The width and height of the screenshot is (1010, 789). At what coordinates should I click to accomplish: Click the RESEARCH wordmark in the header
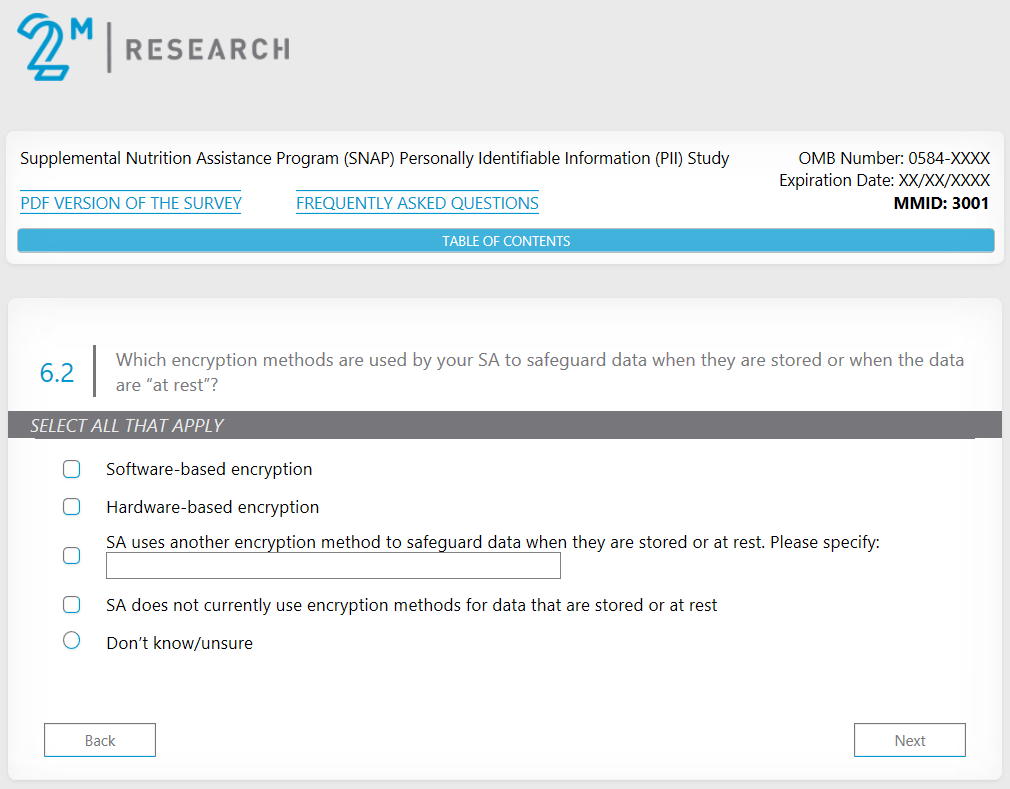click(207, 48)
